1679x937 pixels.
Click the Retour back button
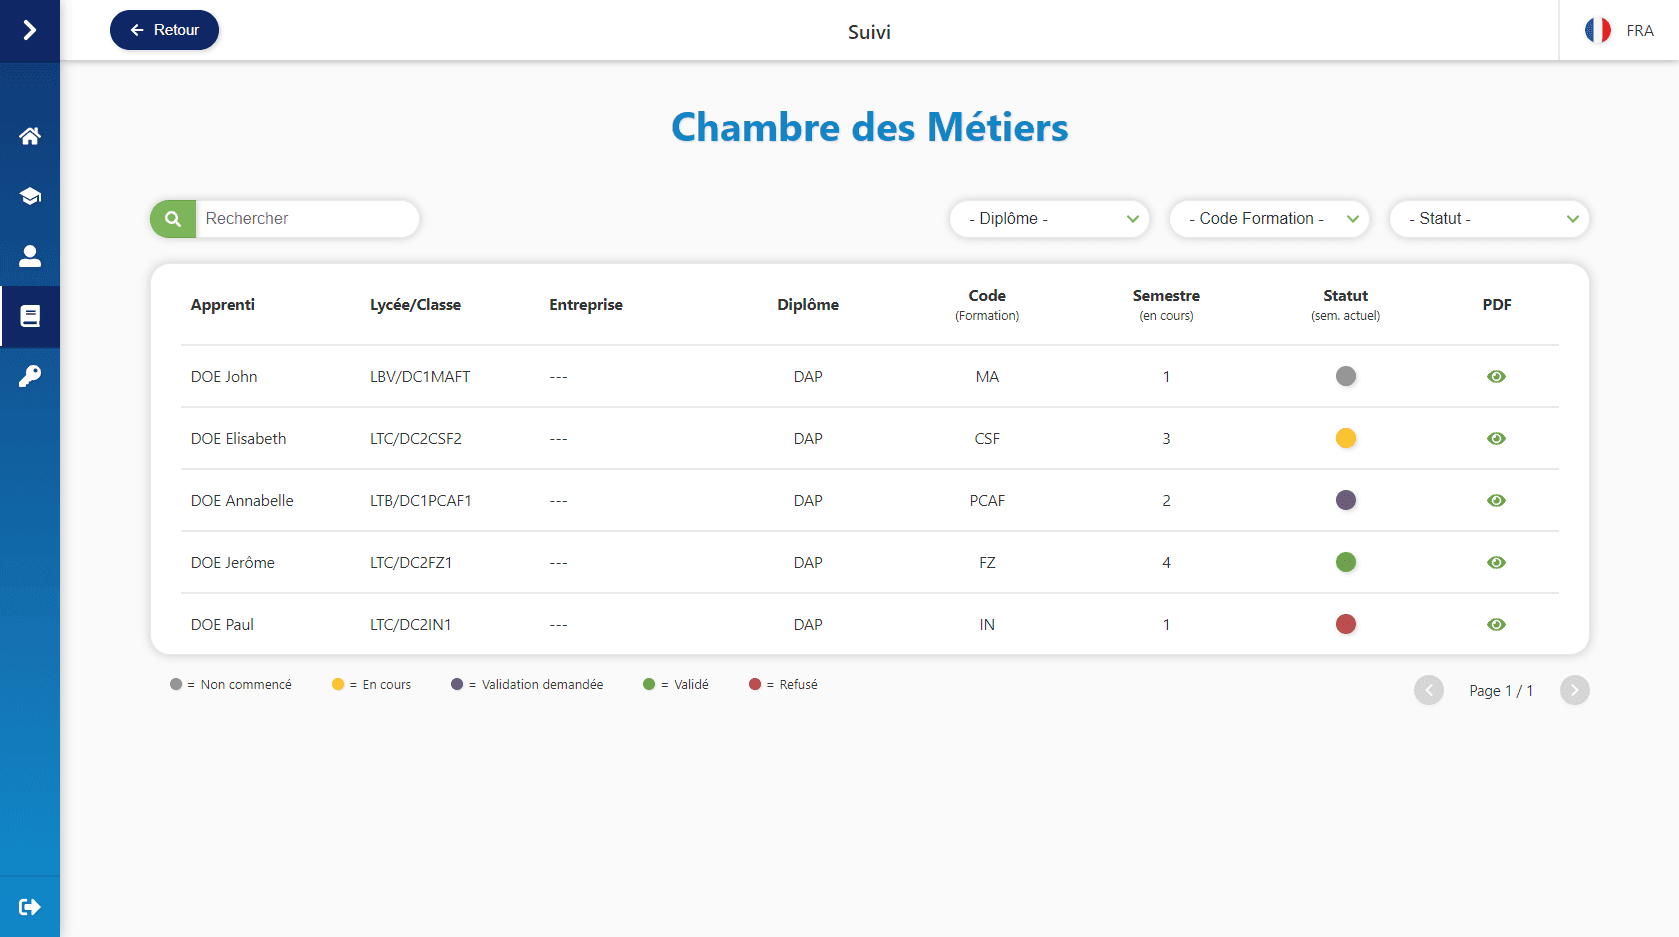[x=164, y=30]
